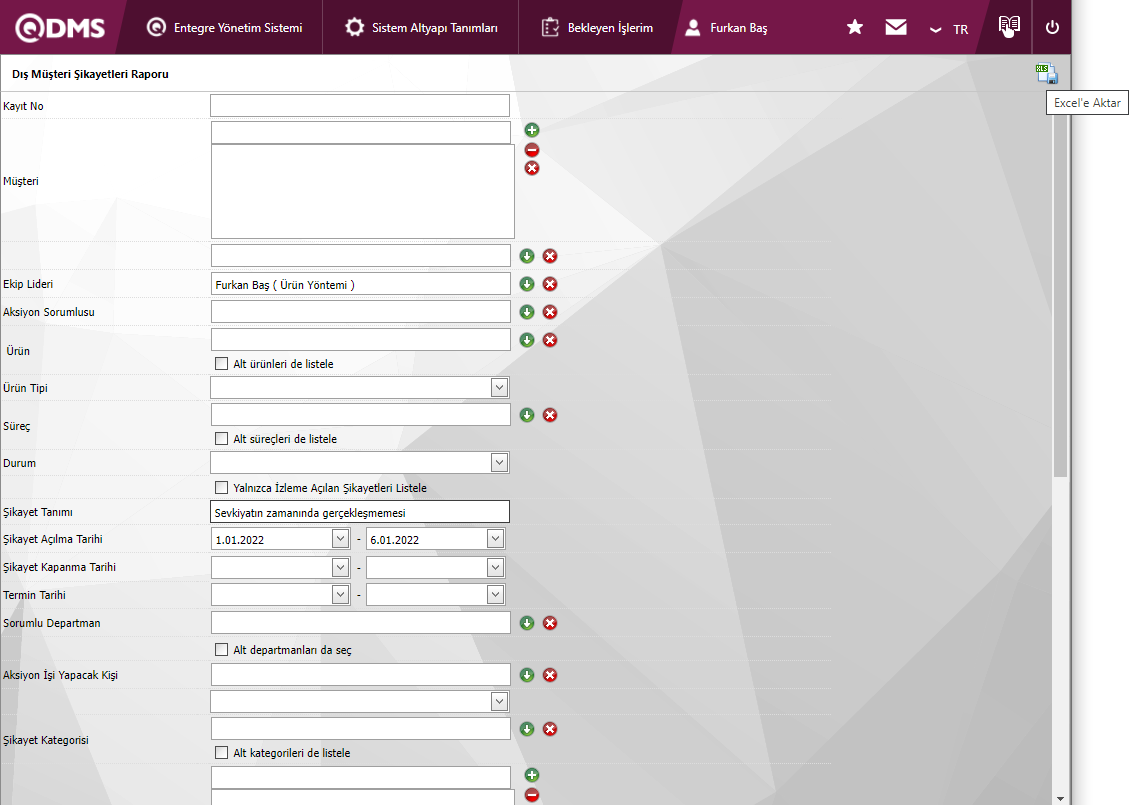Clear the Sorumlu Departman field

tap(550, 623)
